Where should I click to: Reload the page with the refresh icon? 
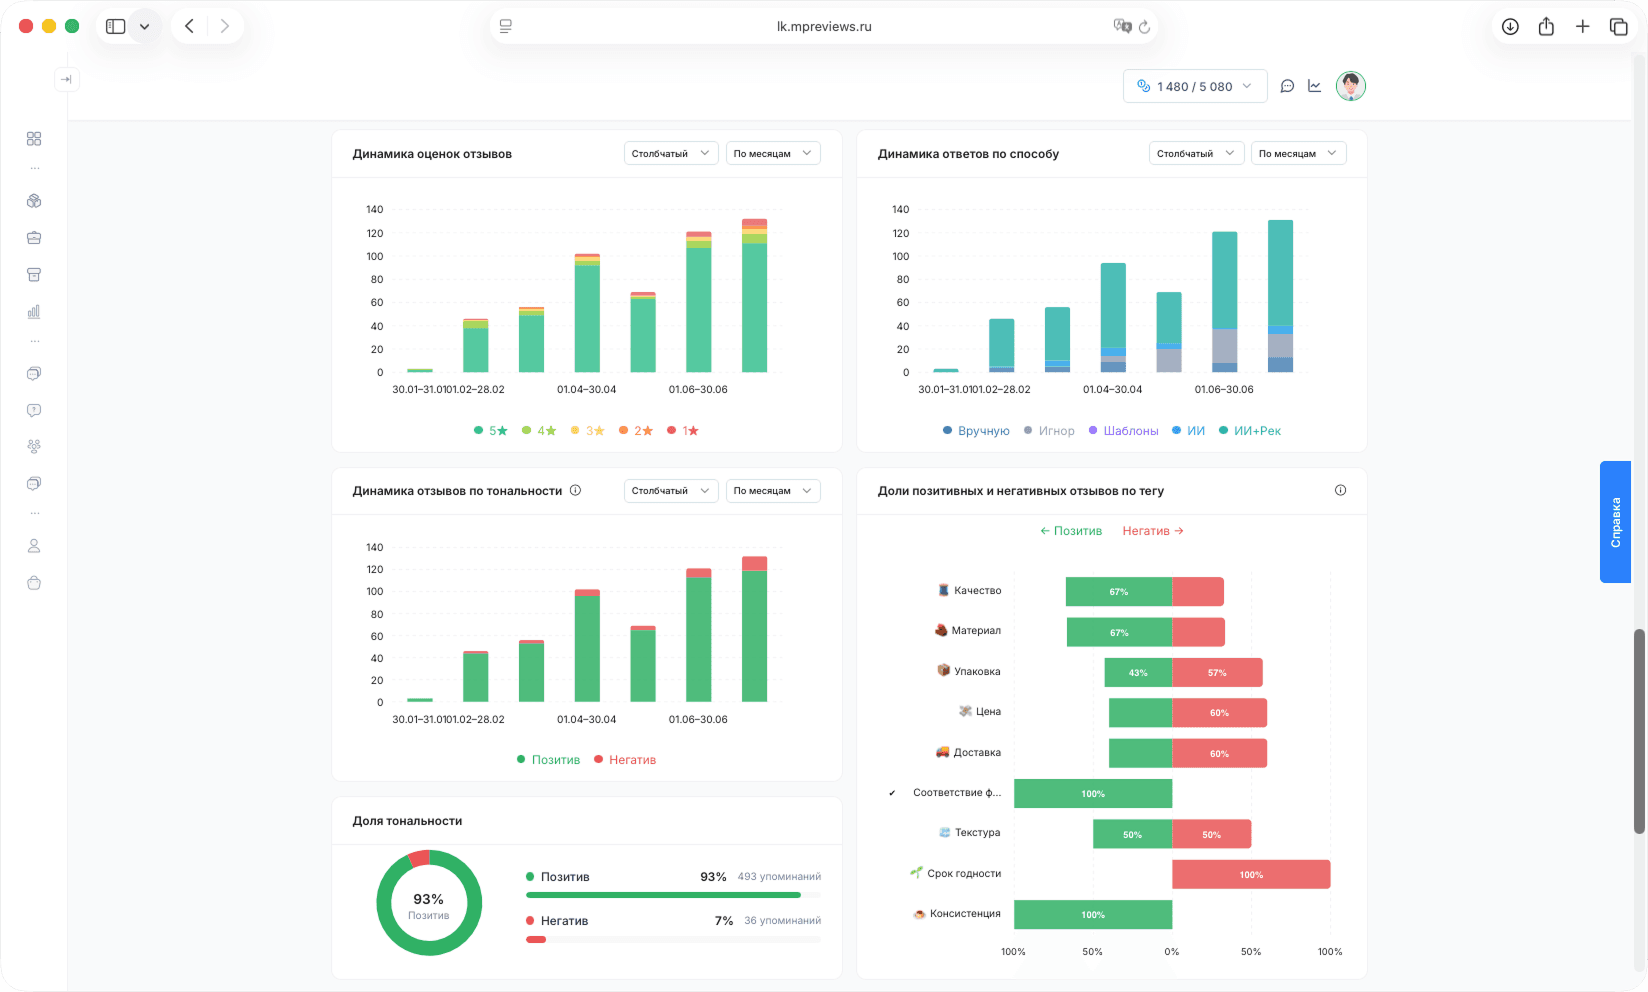pyautogui.click(x=1145, y=27)
